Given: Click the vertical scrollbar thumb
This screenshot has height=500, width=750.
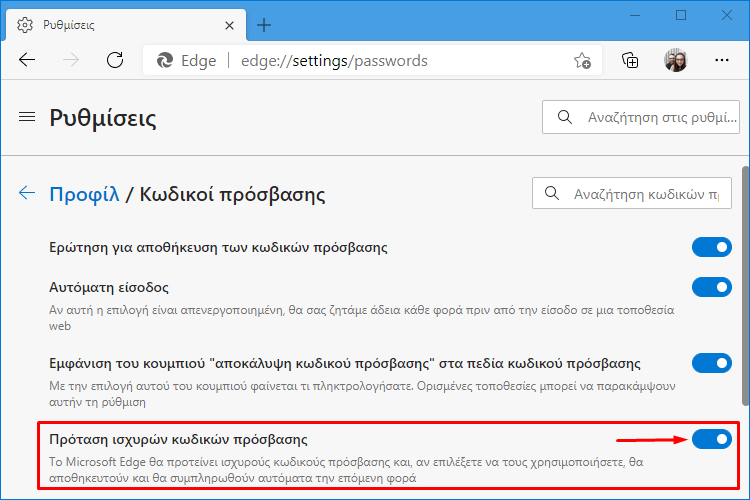Looking at the screenshot, I should pos(745,286).
